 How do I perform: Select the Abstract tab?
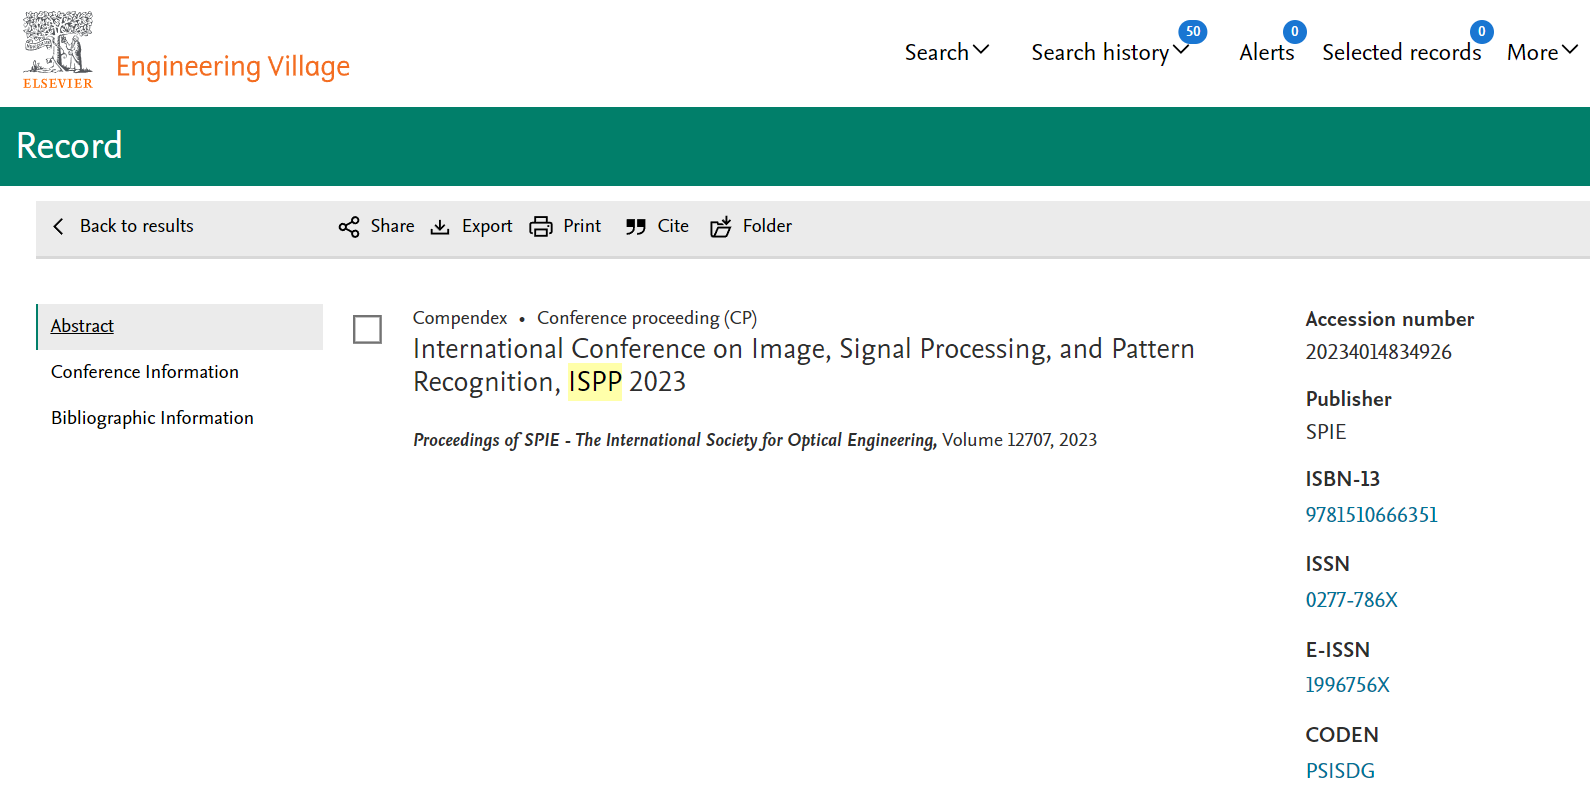point(180,326)
